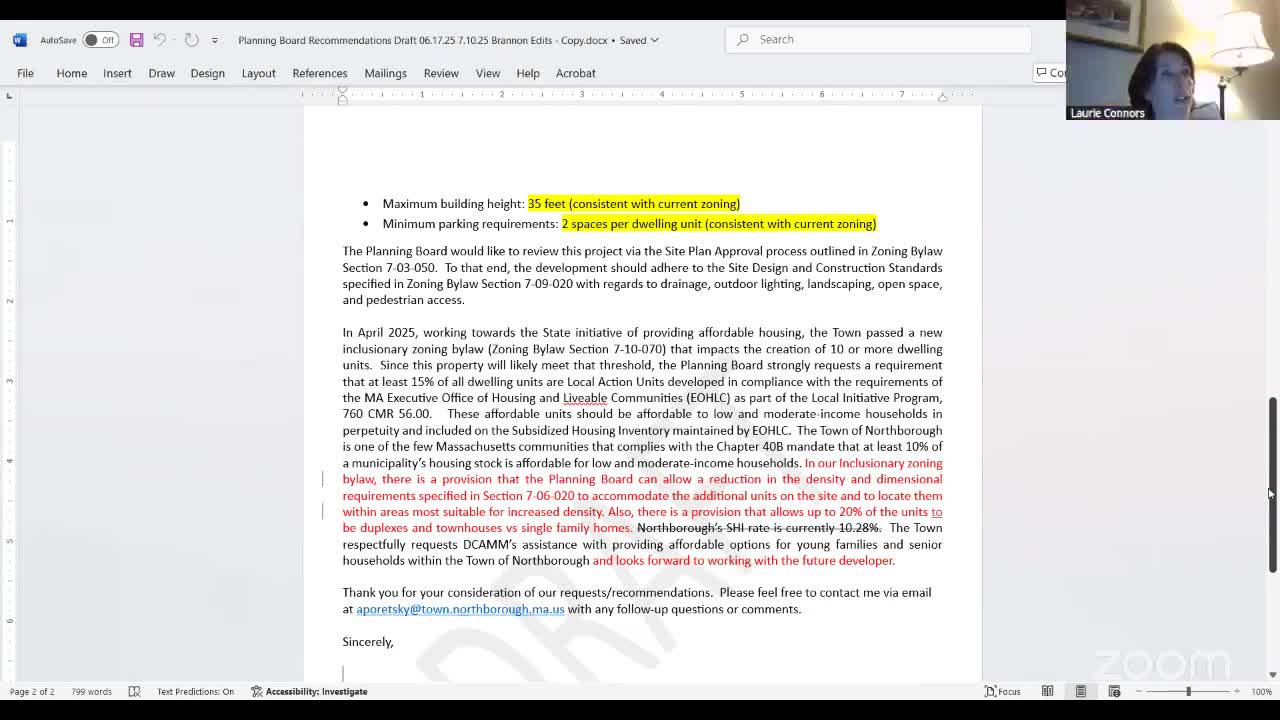Click the zoom in plus button
This screenshot has width=1280, height=720.
[1237, 691]
